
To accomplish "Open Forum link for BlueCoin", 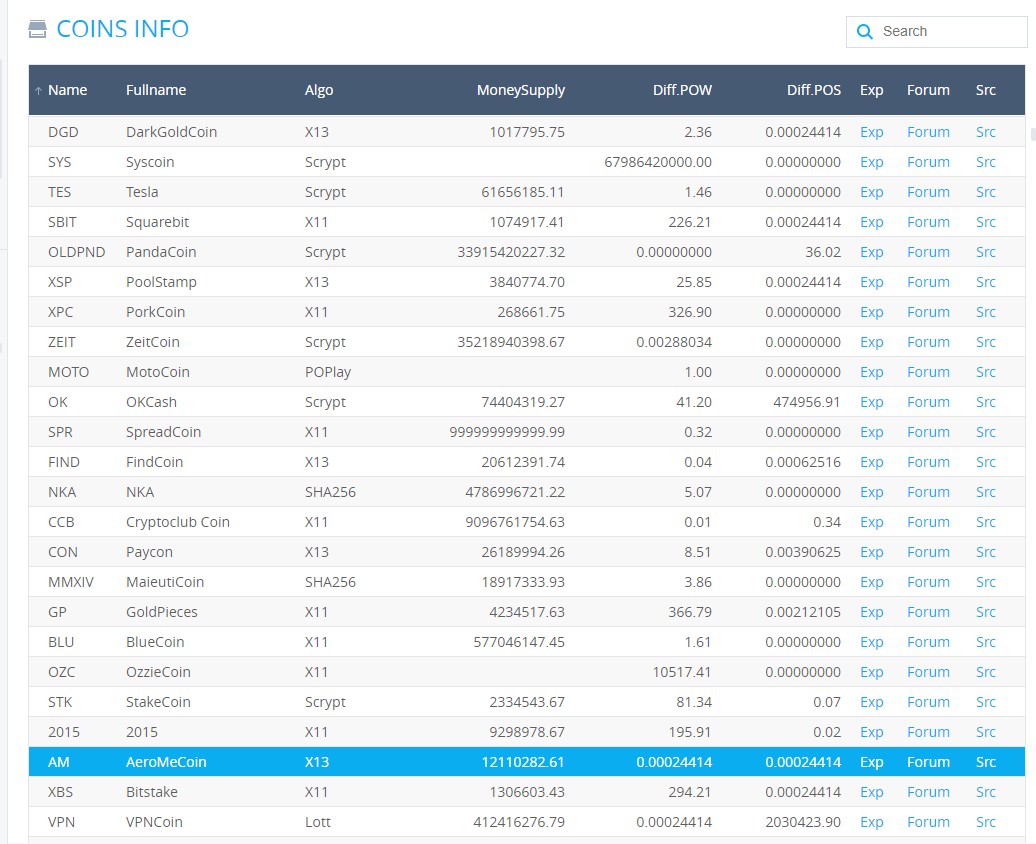I will [928, 642].
